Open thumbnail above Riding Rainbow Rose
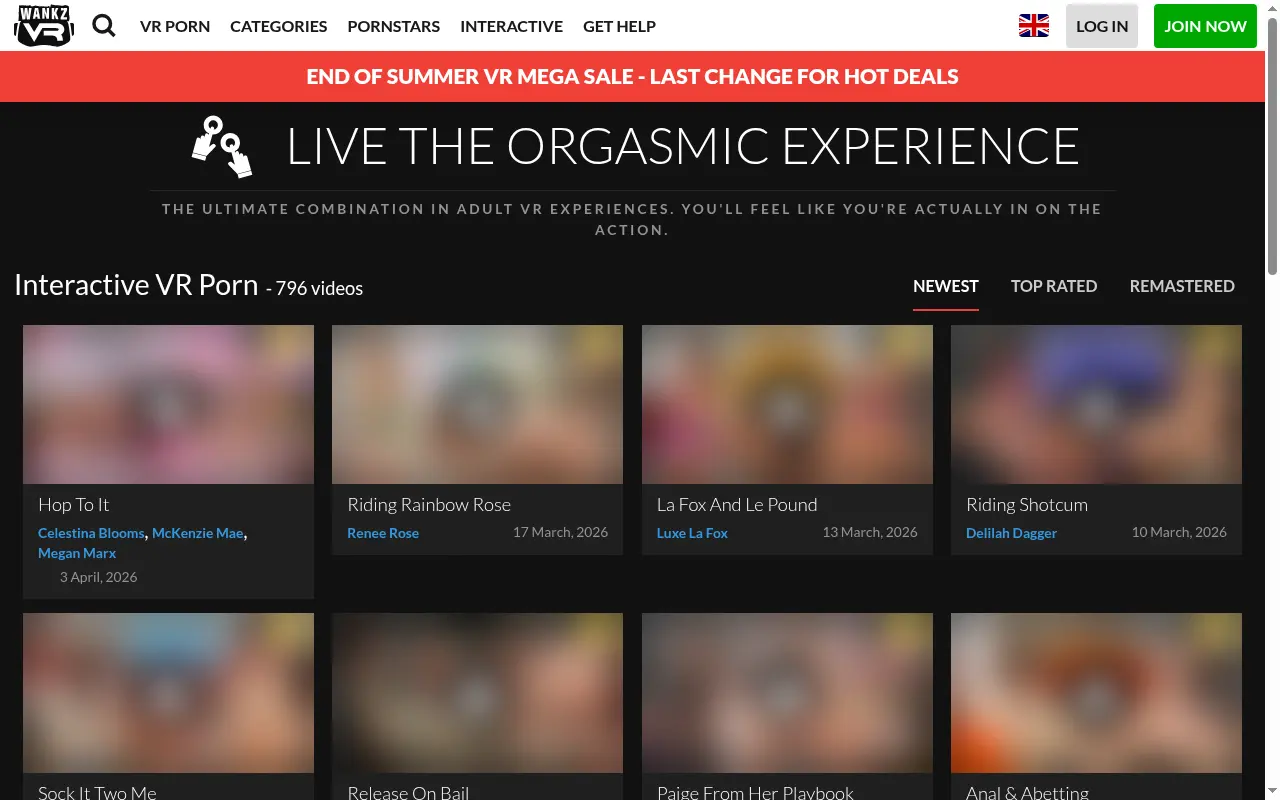The height and width of the screenshot is (800, 1280). click(x=477, y=404)
